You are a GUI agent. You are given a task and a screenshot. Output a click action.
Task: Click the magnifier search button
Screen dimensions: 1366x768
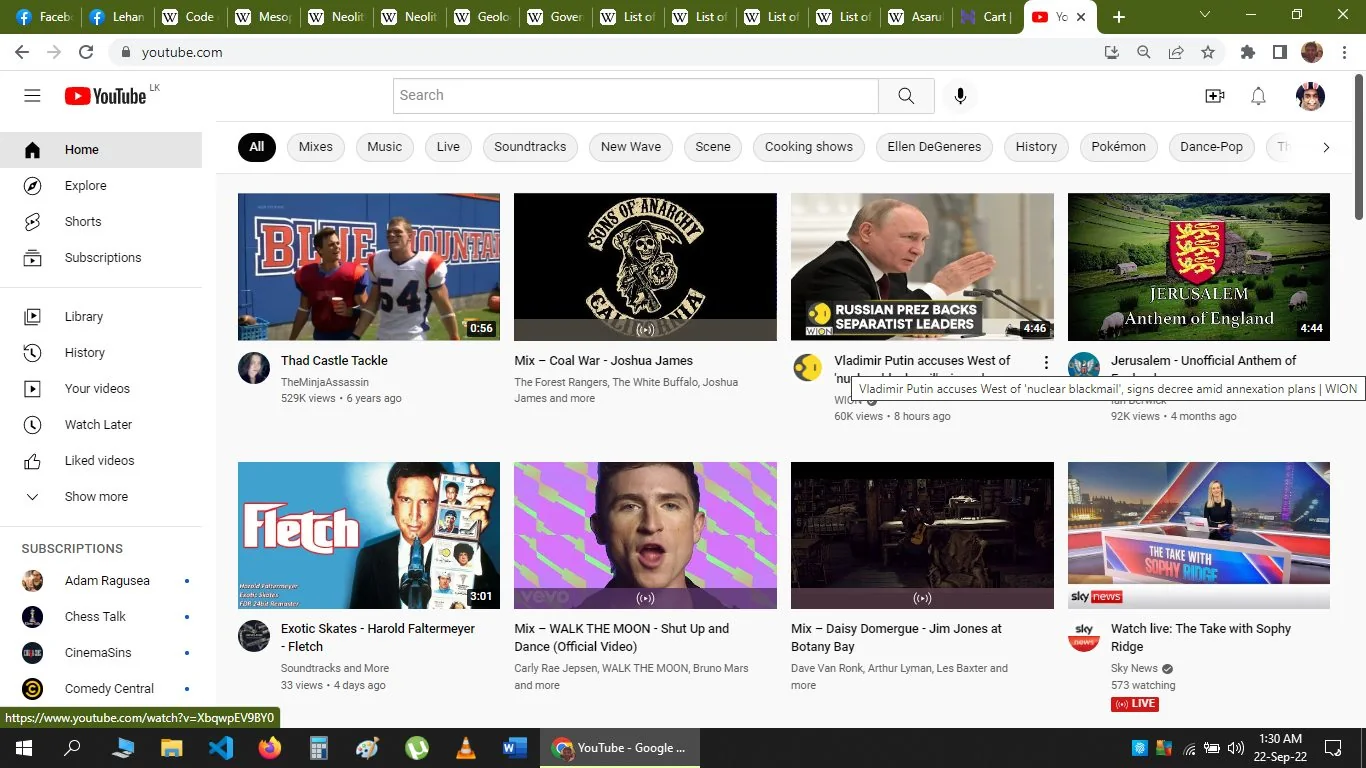click(906, 96)
